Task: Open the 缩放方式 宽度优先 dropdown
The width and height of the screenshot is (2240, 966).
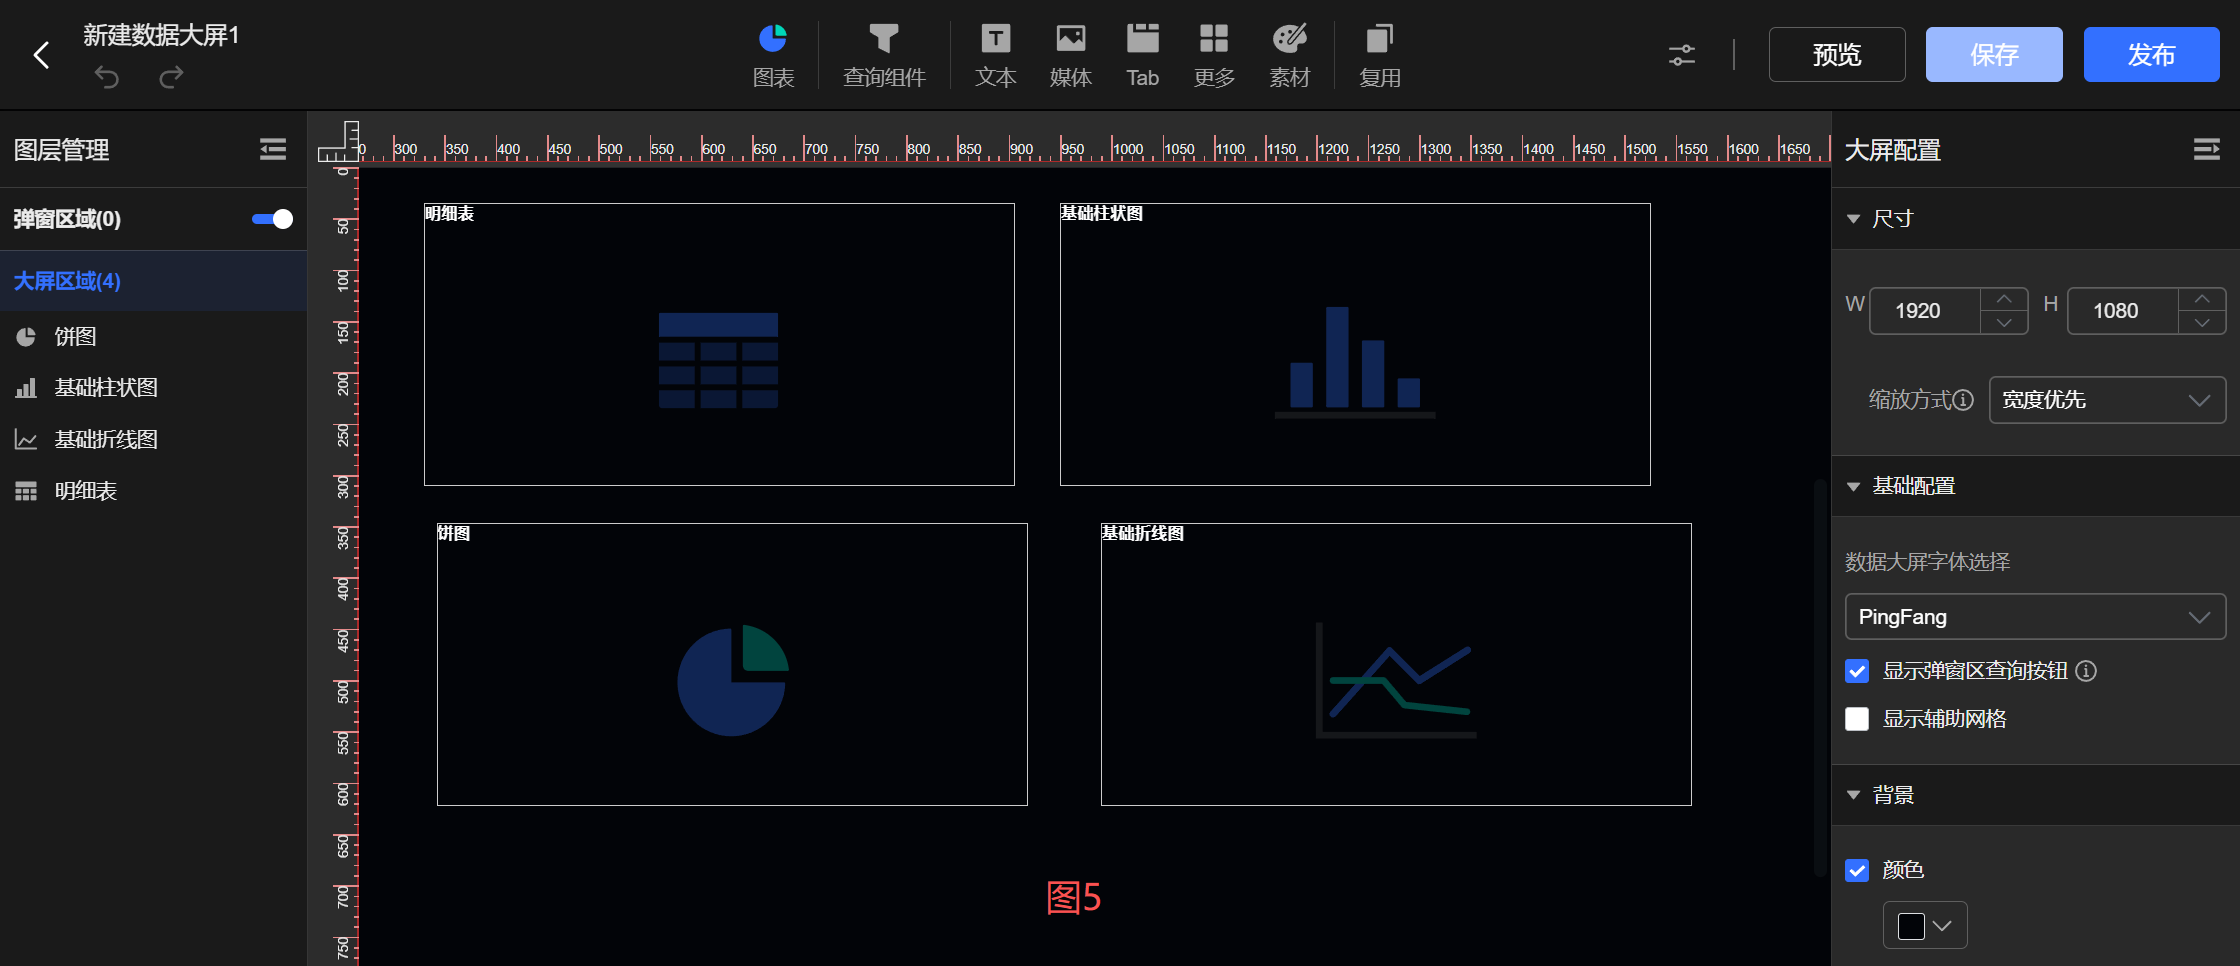Action: point(2107,400)
